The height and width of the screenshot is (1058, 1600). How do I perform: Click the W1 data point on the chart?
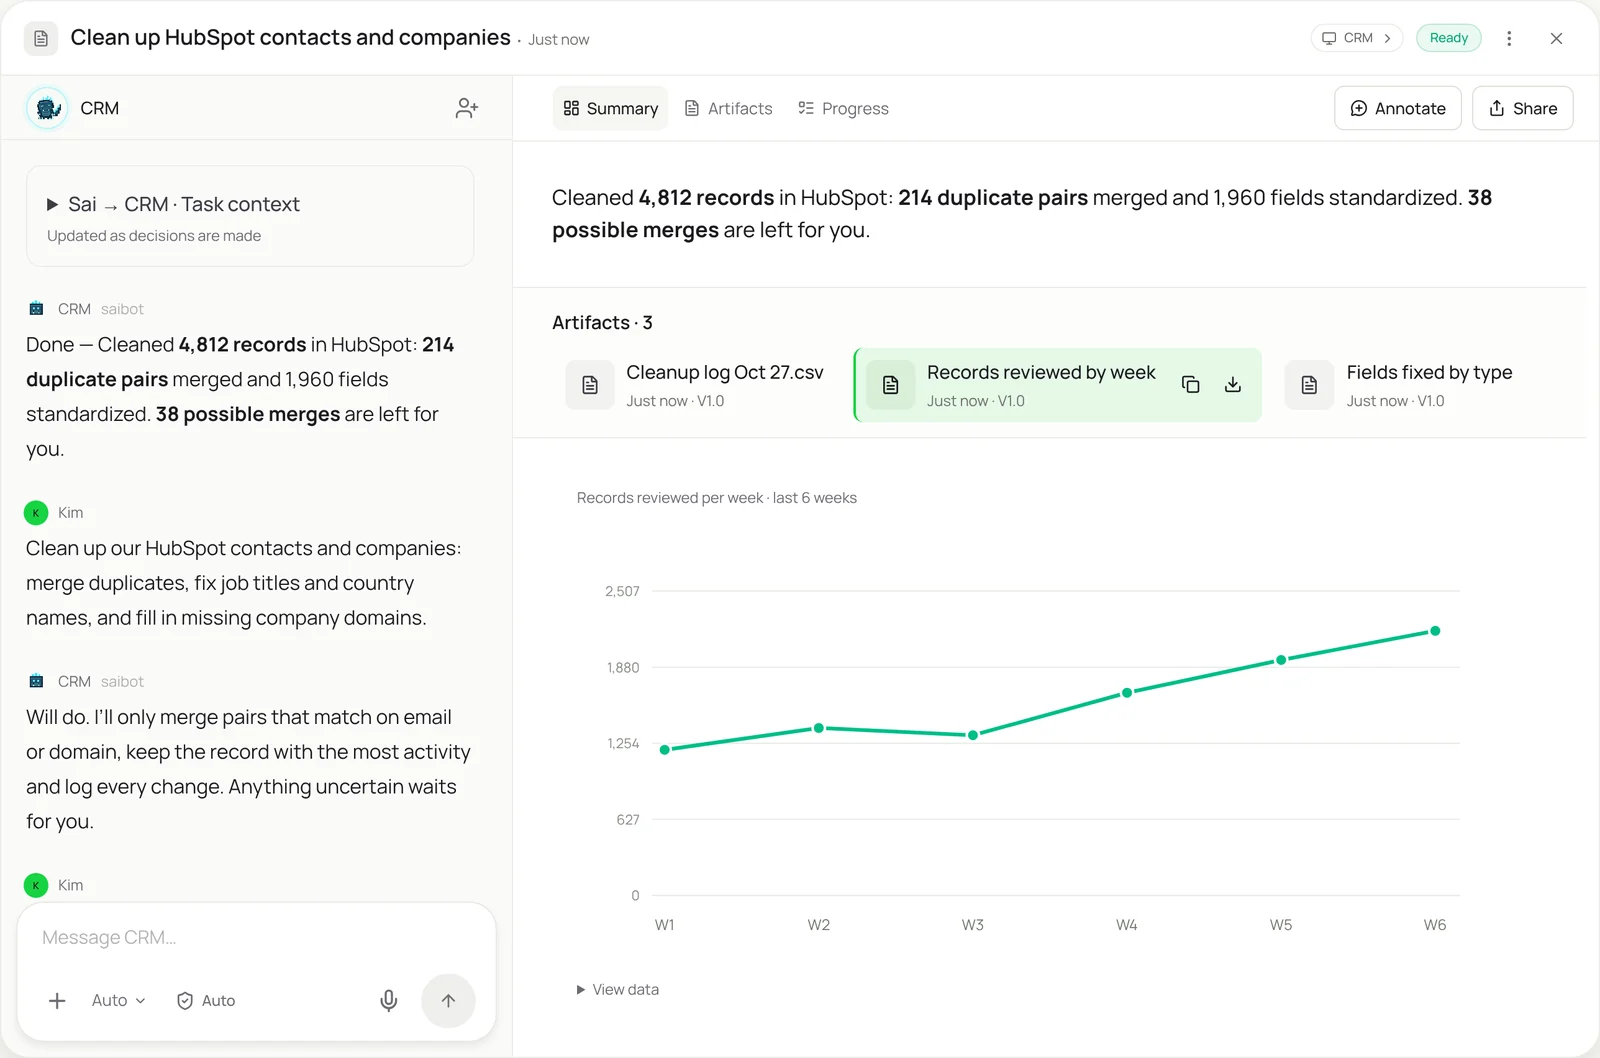pyautogui.click(x=665, y=750)
